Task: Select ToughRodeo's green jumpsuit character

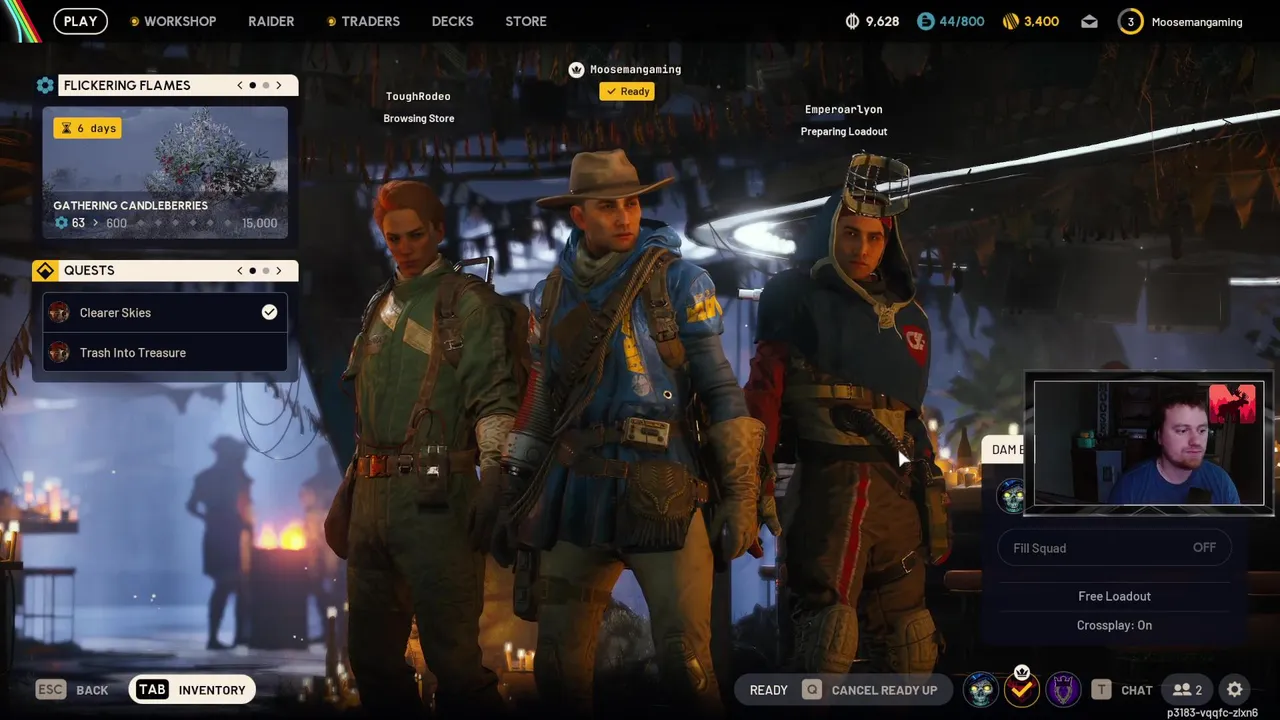Action: 425,440
